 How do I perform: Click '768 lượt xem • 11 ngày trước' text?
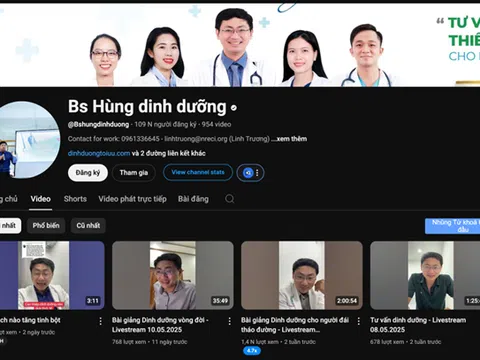(x=150, y=342)
